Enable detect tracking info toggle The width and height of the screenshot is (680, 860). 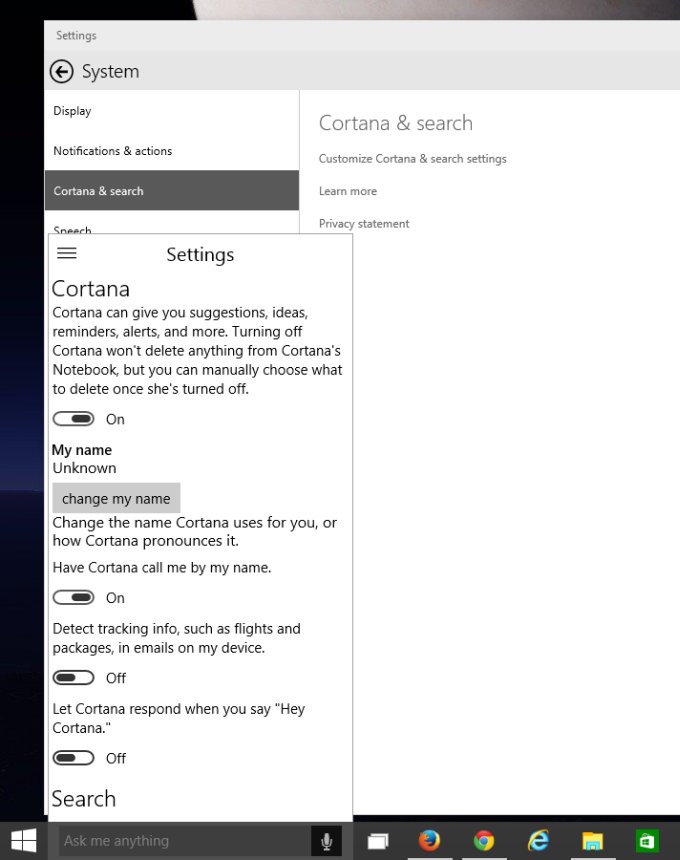point(73,678)
